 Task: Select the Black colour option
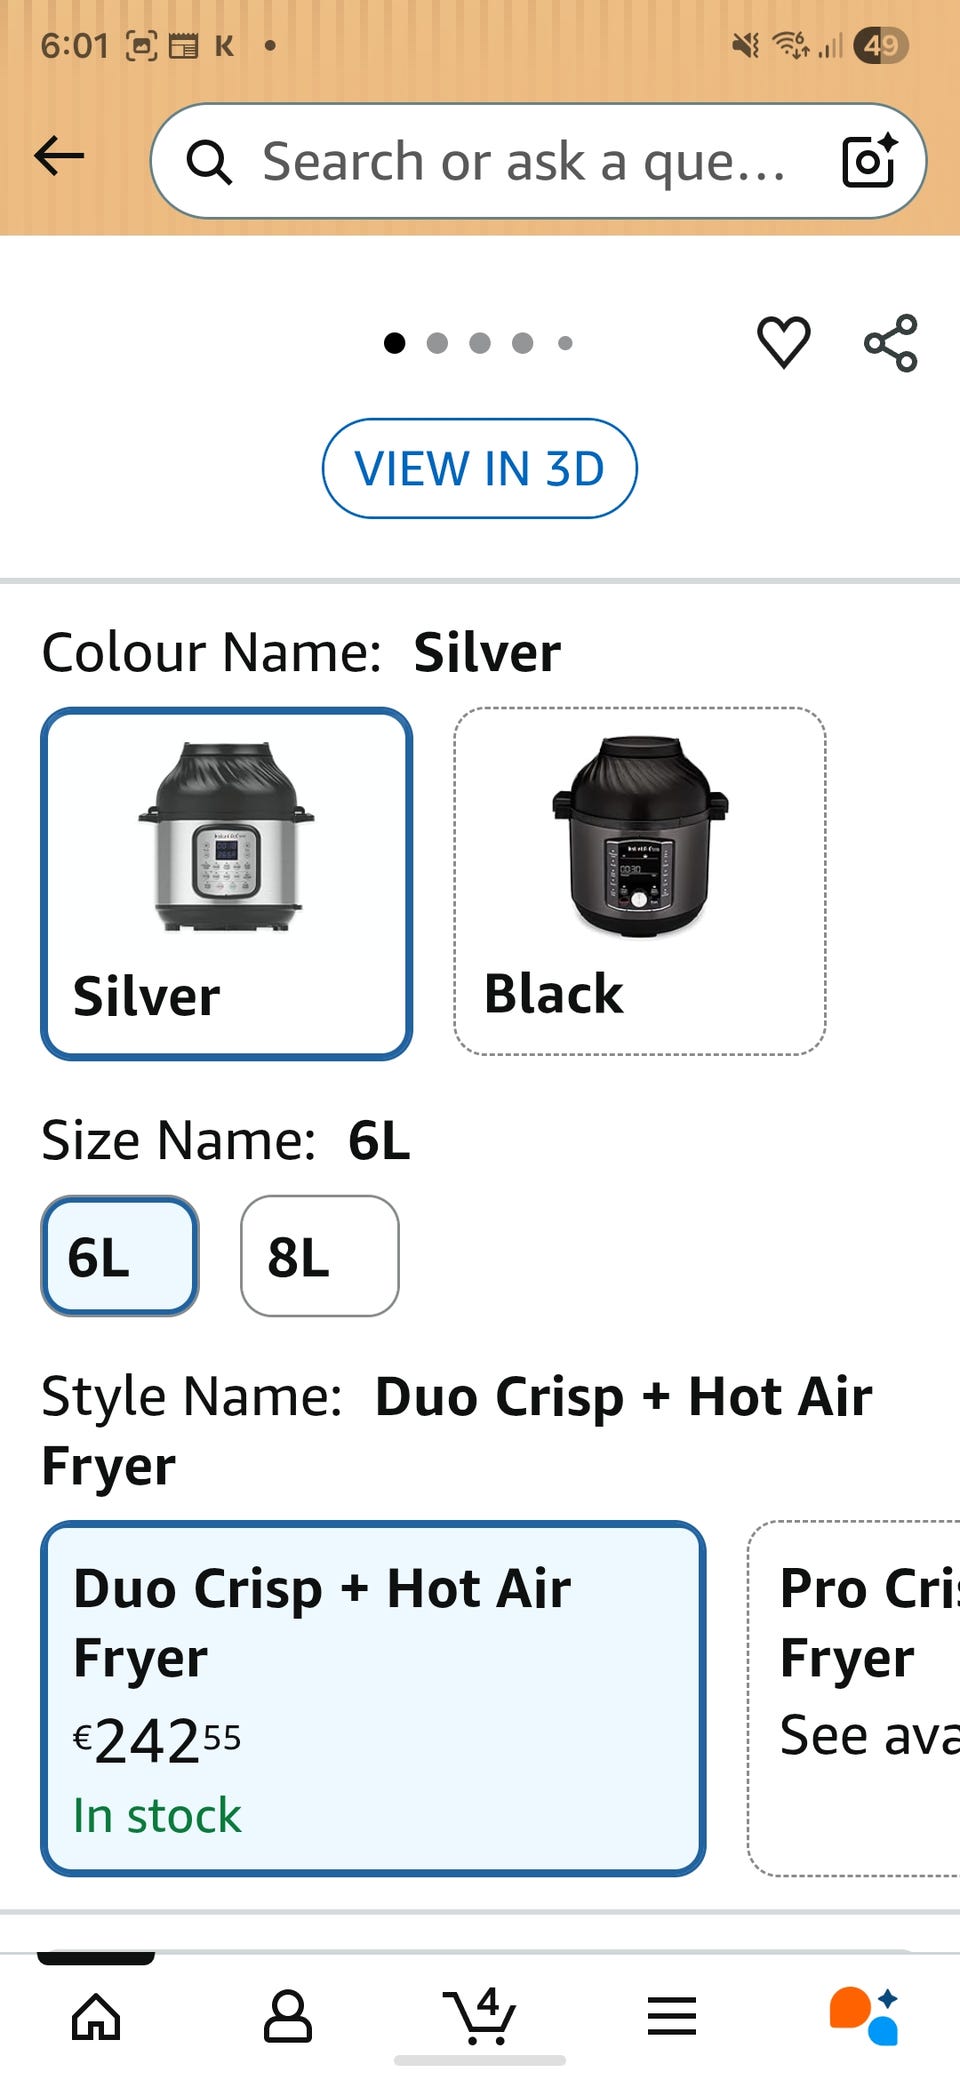point(639,881)
